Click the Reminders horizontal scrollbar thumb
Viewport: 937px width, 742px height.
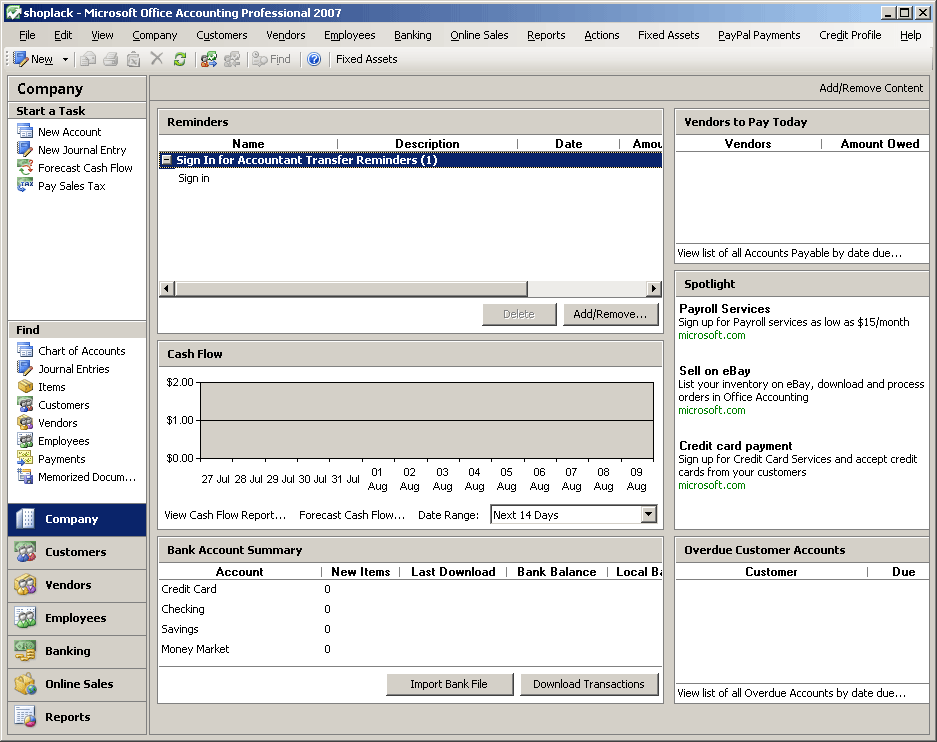(x=351, y=289)
